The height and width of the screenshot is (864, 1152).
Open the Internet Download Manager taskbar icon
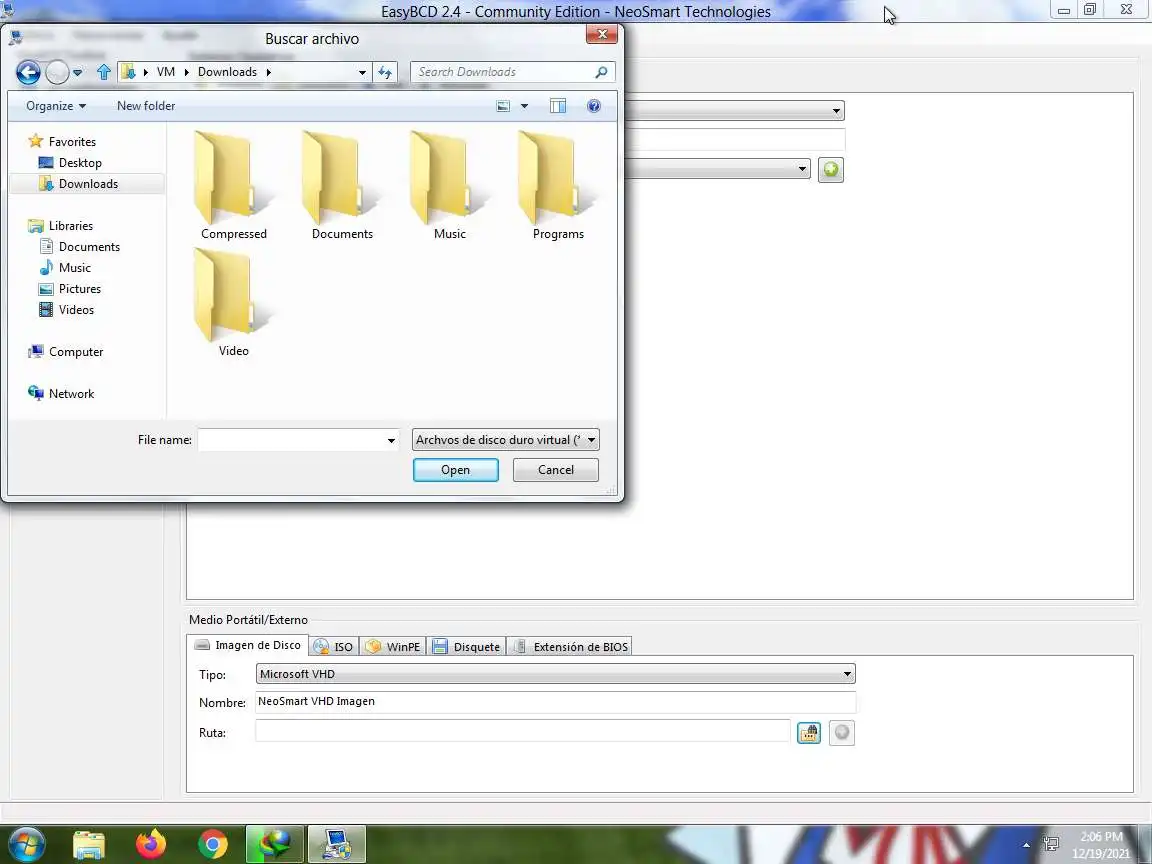pyautogui.click(x=274, y=844)
